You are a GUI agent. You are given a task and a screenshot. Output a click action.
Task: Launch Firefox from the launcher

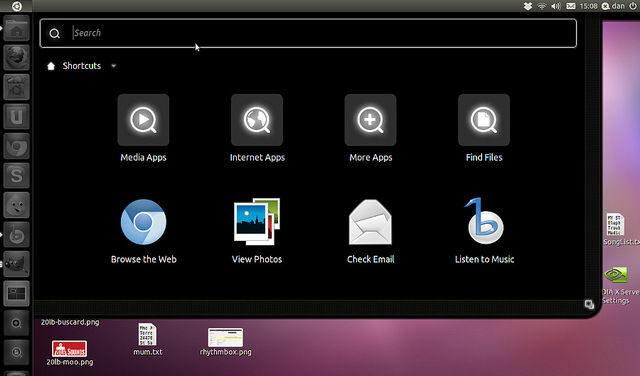pyautogui.click(x=16, y=58)
